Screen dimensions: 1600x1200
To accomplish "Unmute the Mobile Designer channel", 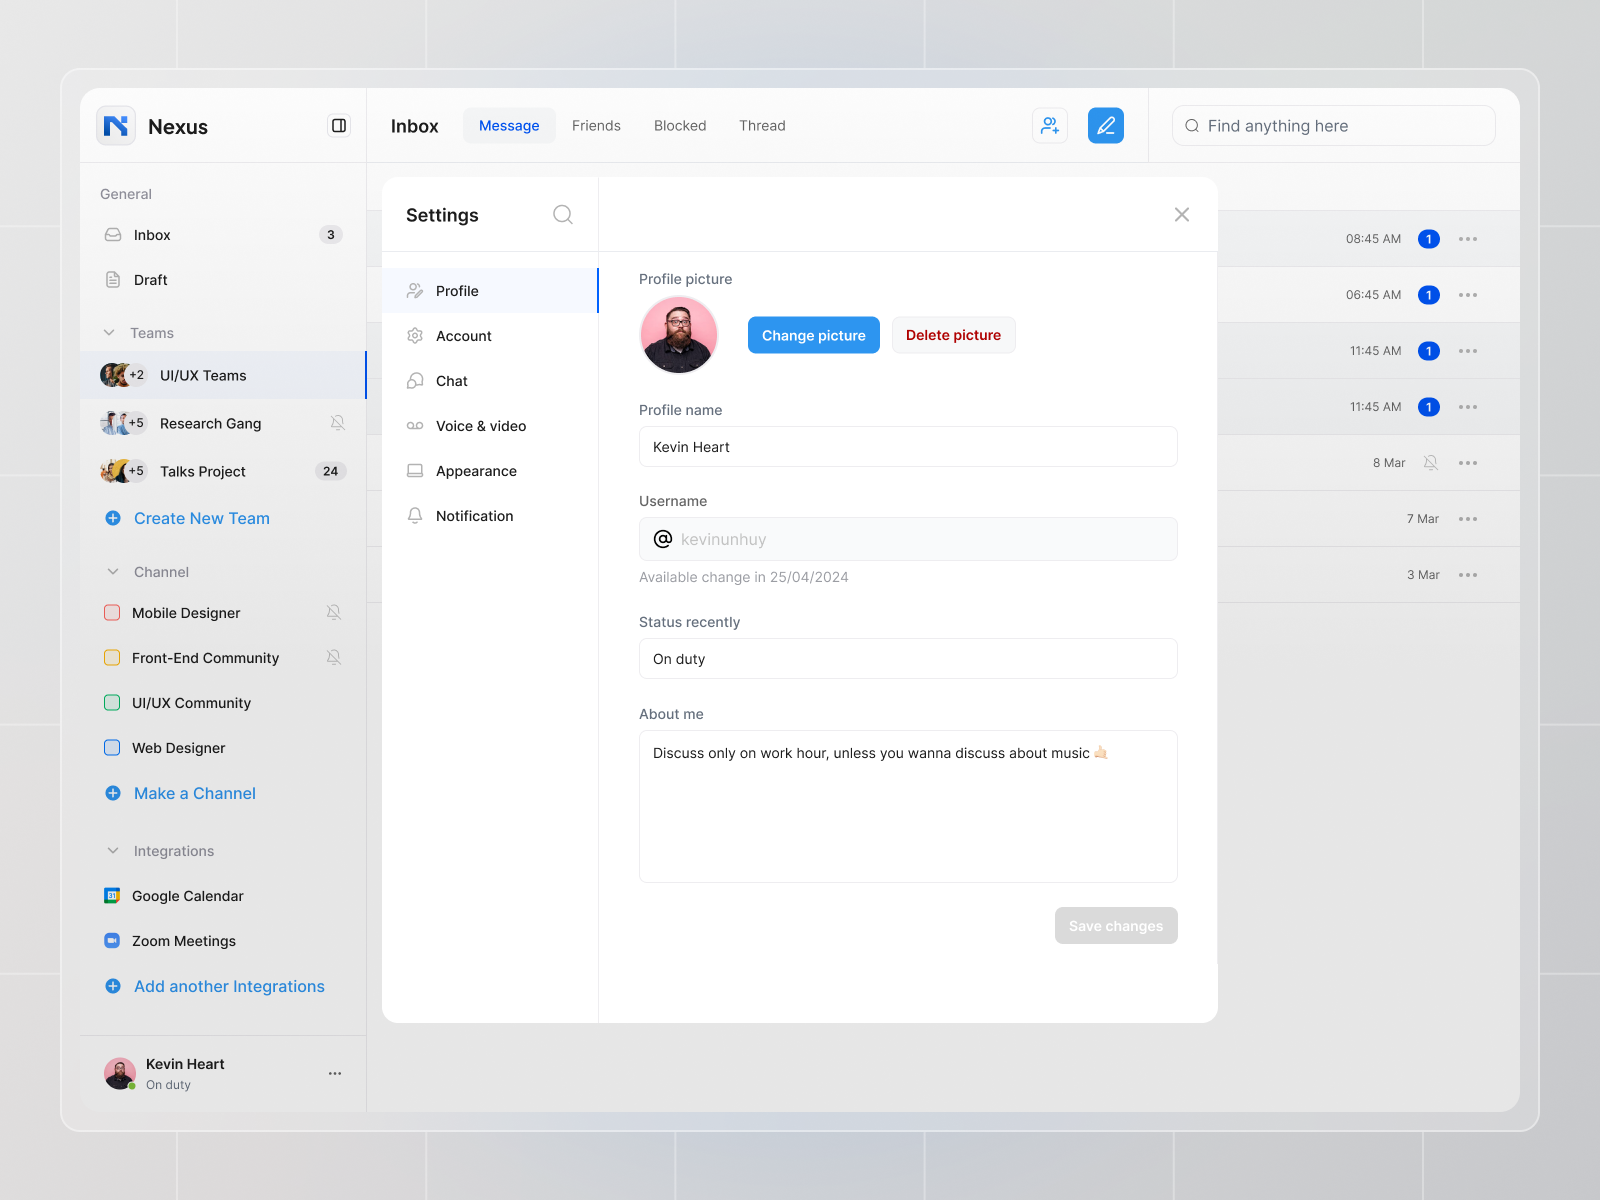I will point(334,612).
